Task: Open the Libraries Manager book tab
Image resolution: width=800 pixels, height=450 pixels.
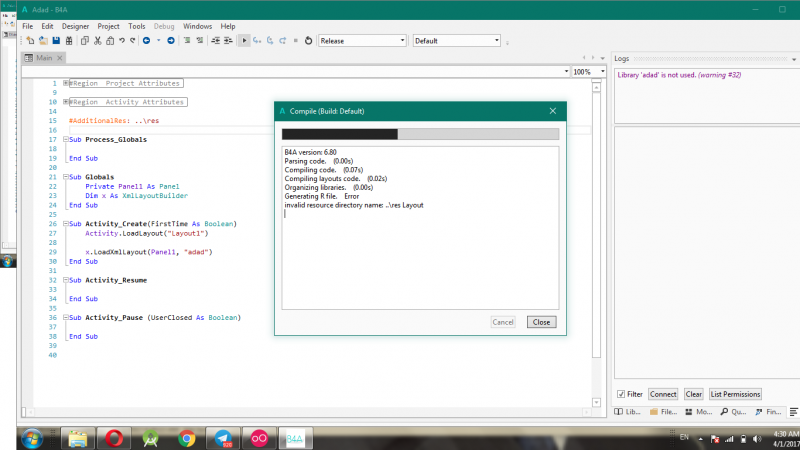Action: [x=628, y=411]
